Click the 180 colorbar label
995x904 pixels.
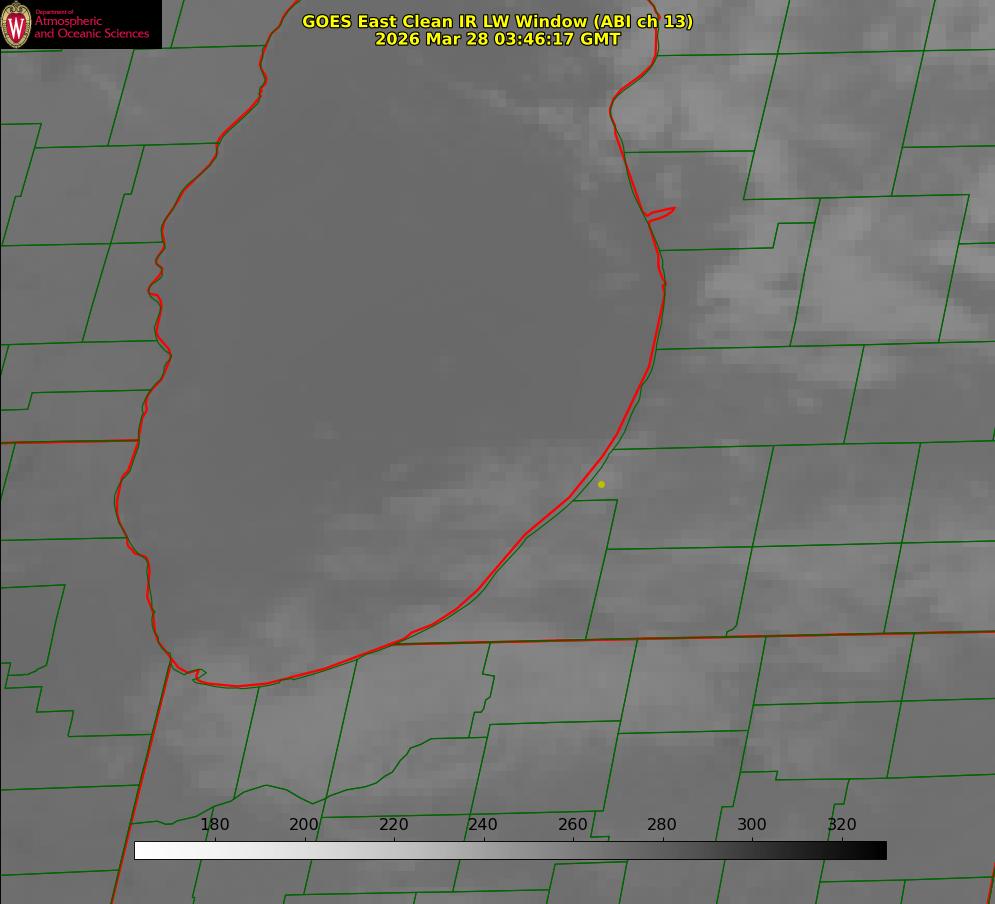[215, 825]
